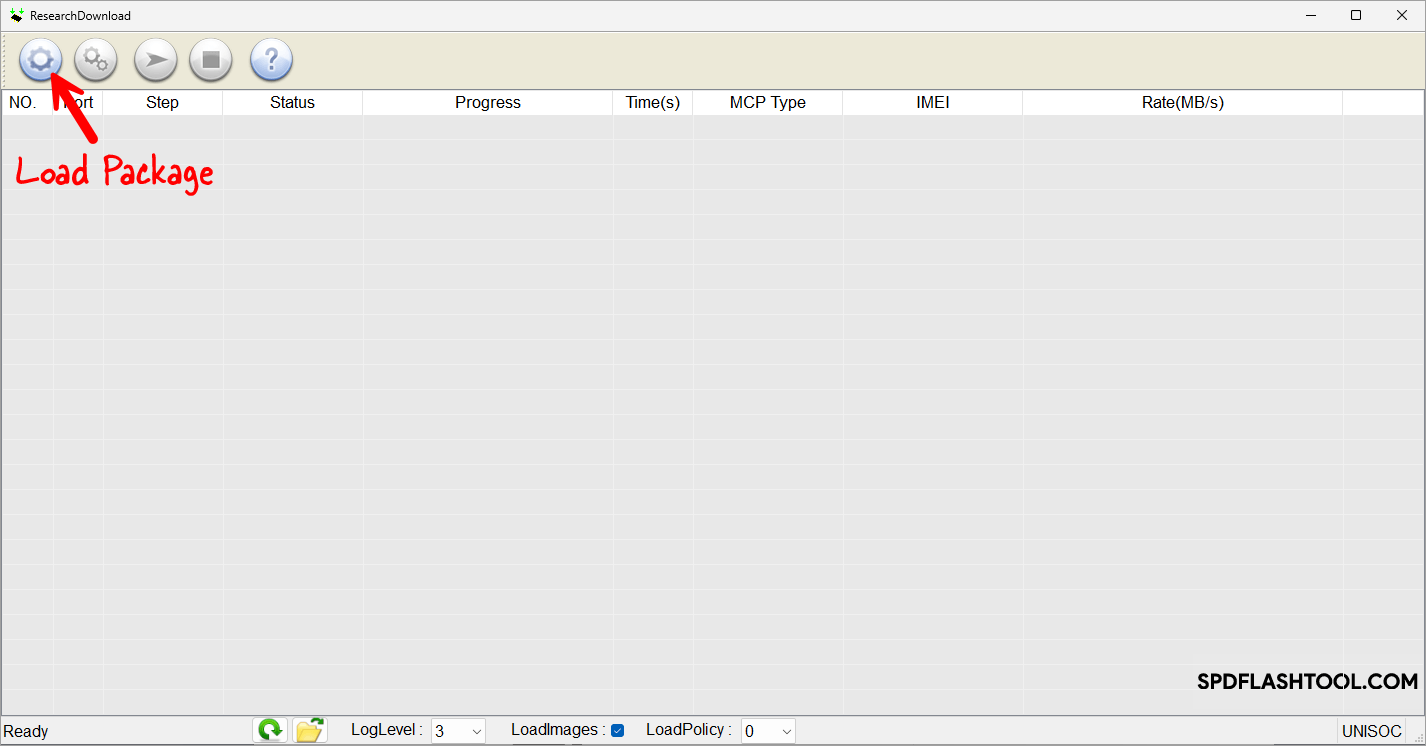Screen dimensions: 1426x746
Task: Click the NO. column header
Action: tap(23, 102)
